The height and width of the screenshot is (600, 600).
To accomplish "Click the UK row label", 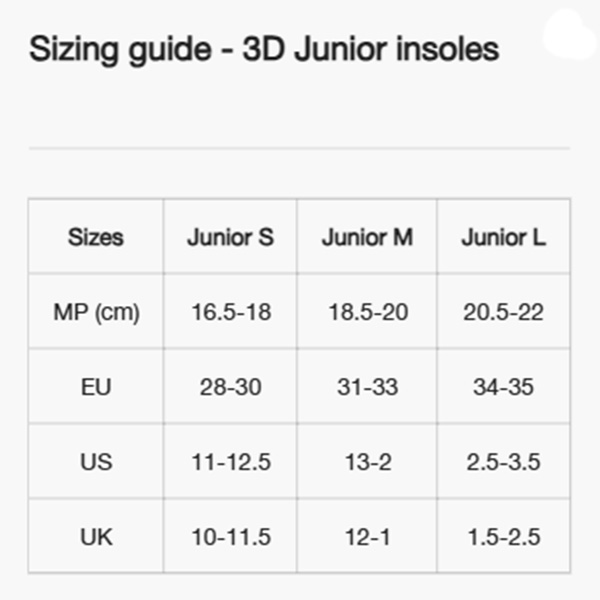I will (96, 537).
